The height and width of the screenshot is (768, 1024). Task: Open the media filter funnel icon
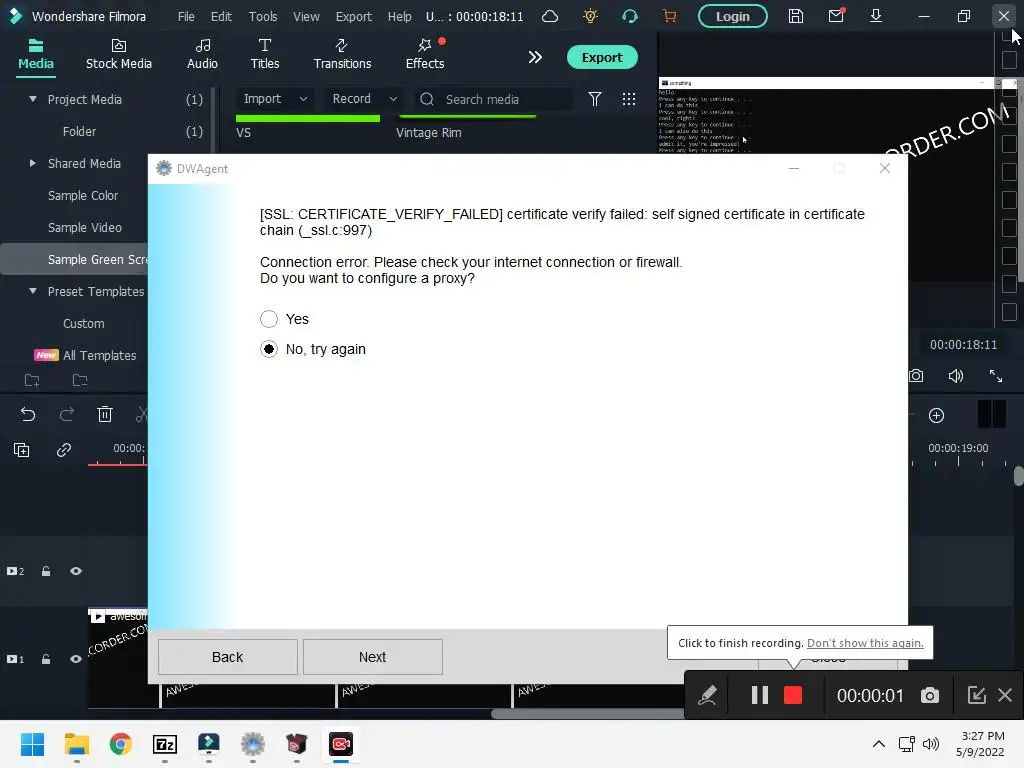click(x=594, y=99)
